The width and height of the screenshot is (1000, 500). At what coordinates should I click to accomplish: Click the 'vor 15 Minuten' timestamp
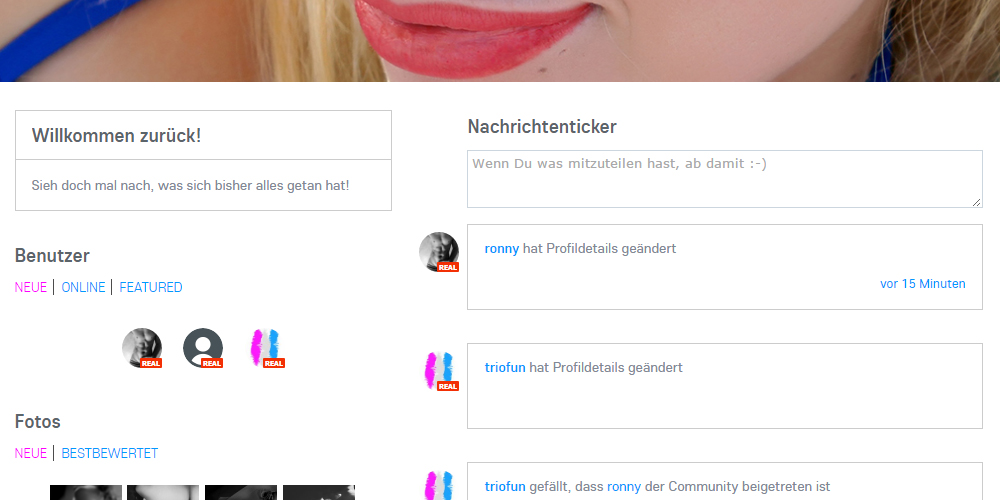[922, 284]
